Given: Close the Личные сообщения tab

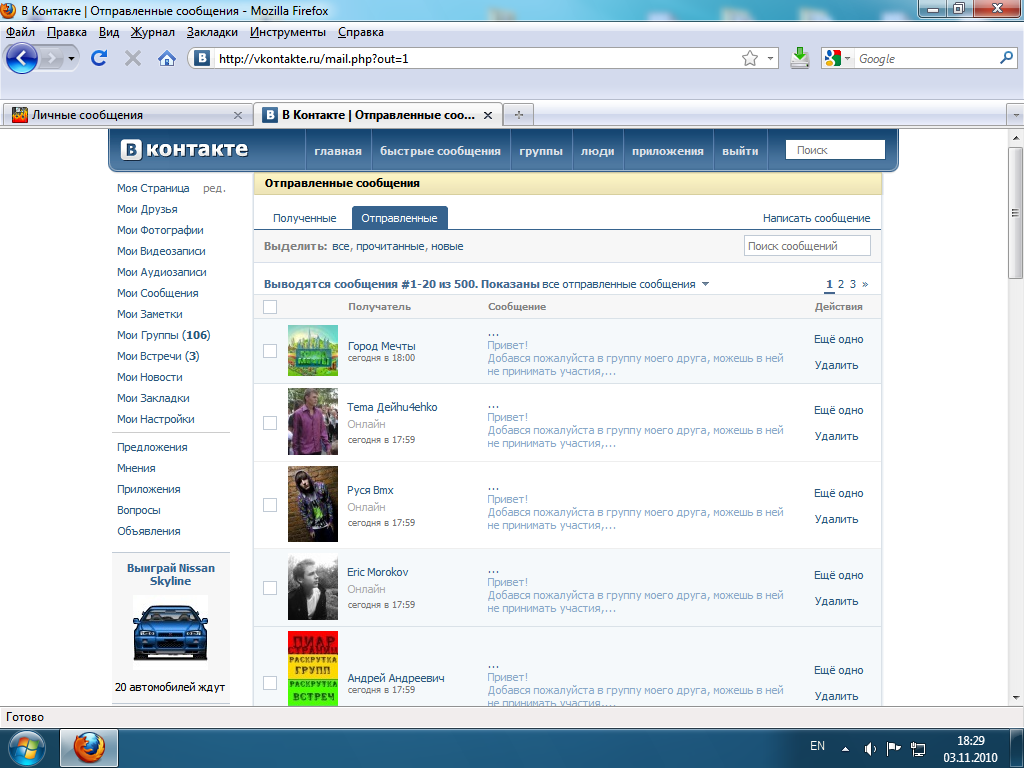Looking at the screenshot, I should coord(238,115).
